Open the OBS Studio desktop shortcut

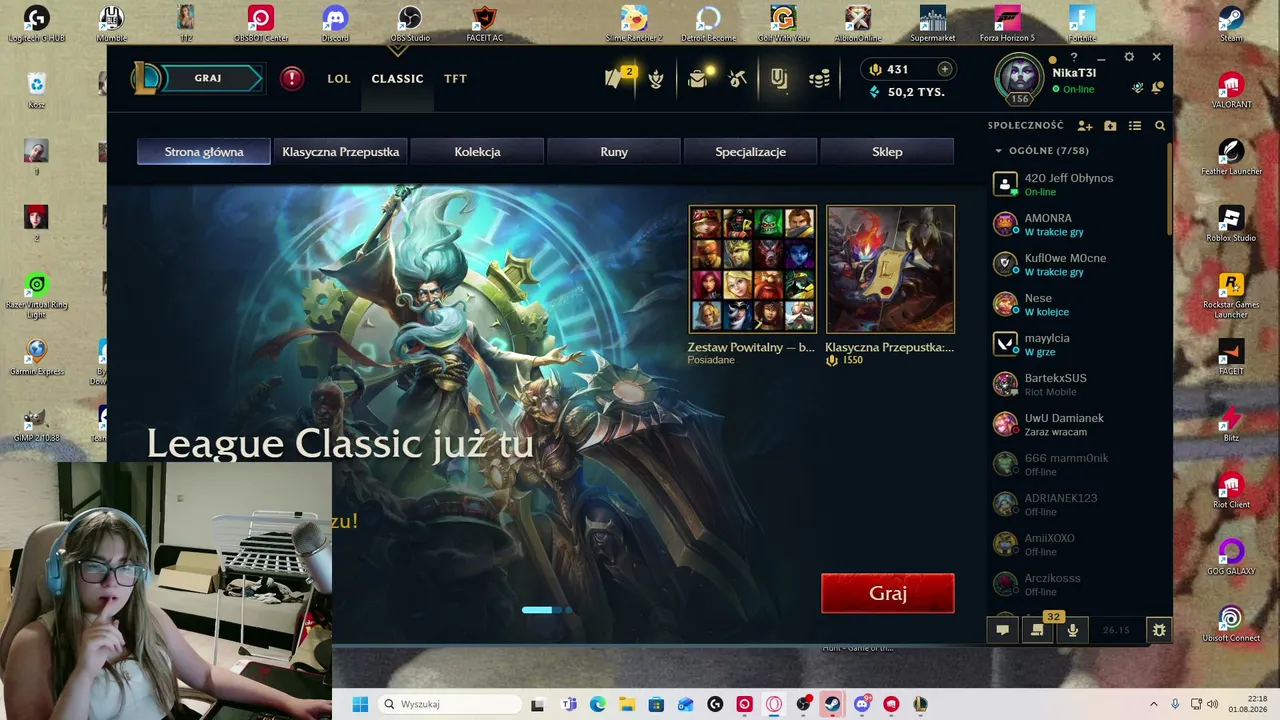pos(410,24)
